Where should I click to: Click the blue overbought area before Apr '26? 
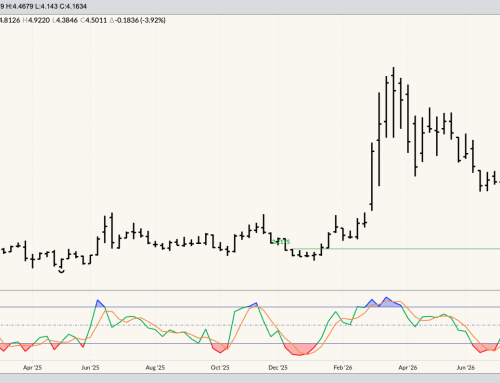point(387,302)
